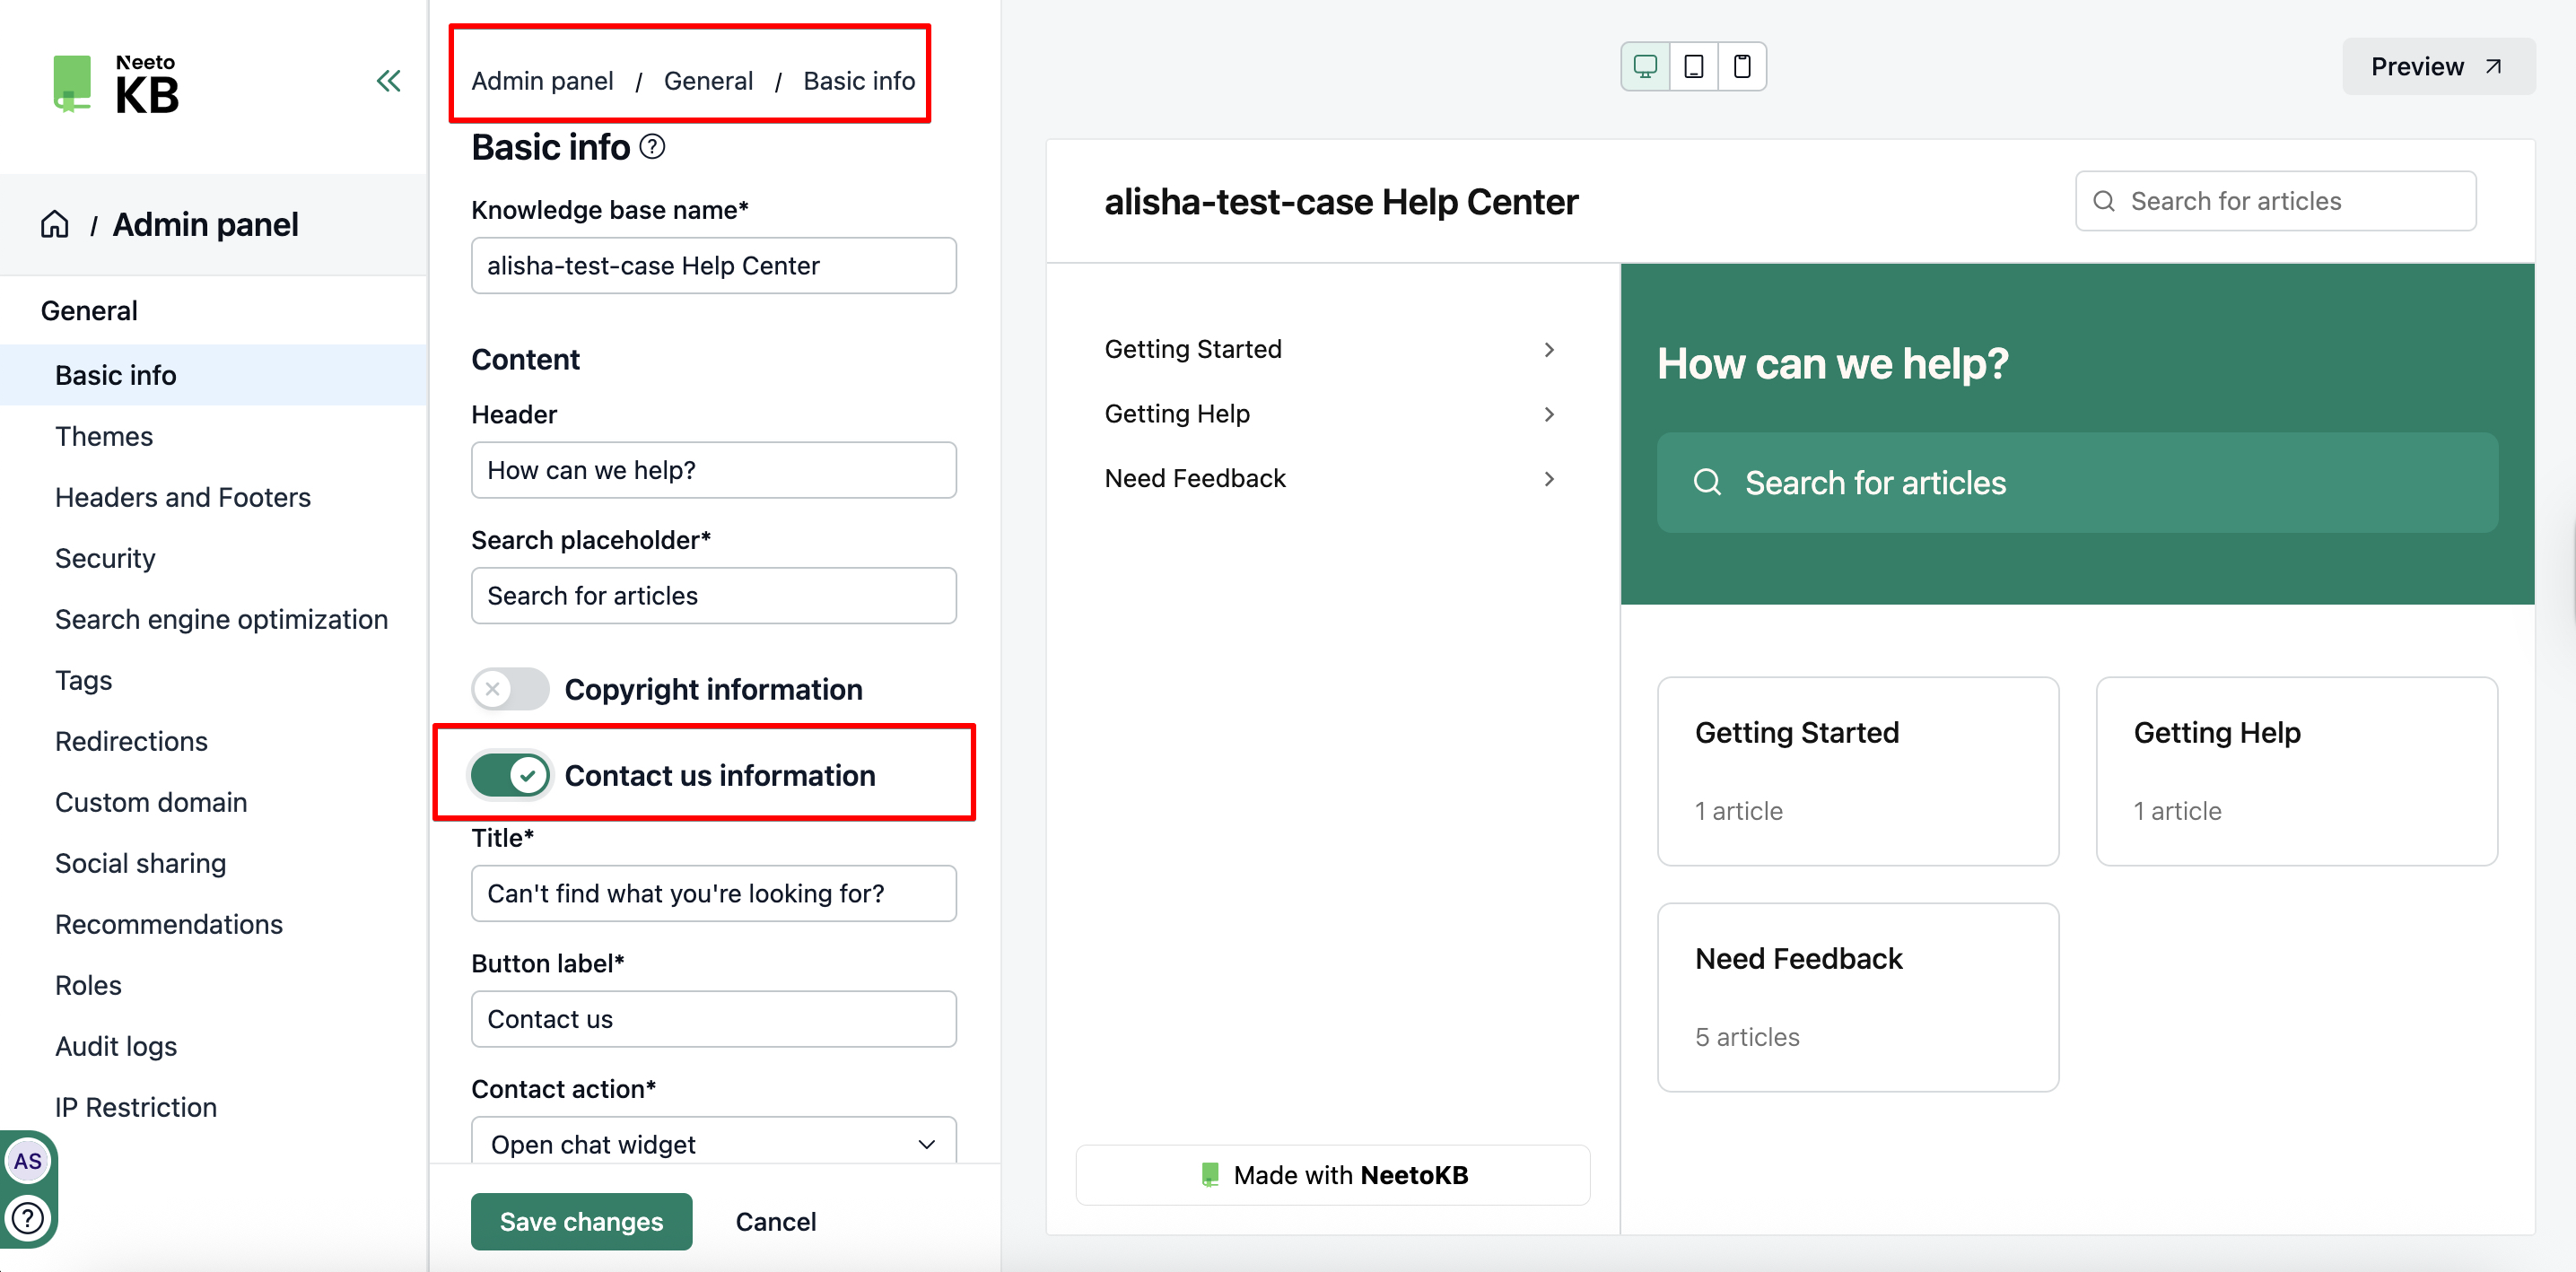Open the Roles settings page
Viewport: 2576px width, 1272px height.
click(88, 985)
